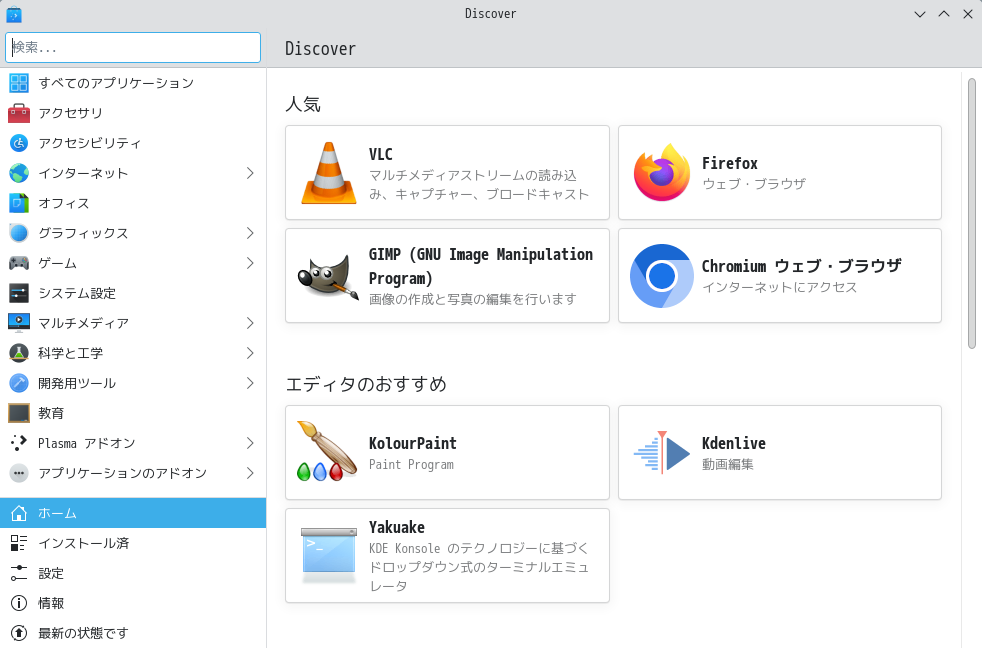Expand the 科学と工学 category chevron
Viewport: 982px width, 648px height.
click(250, 353)
